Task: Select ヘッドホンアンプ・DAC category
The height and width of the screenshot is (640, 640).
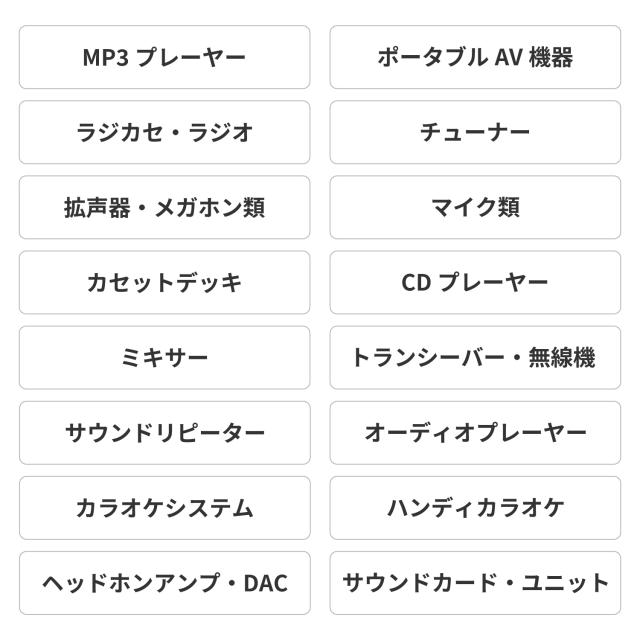Action: [x=164, y=582]
